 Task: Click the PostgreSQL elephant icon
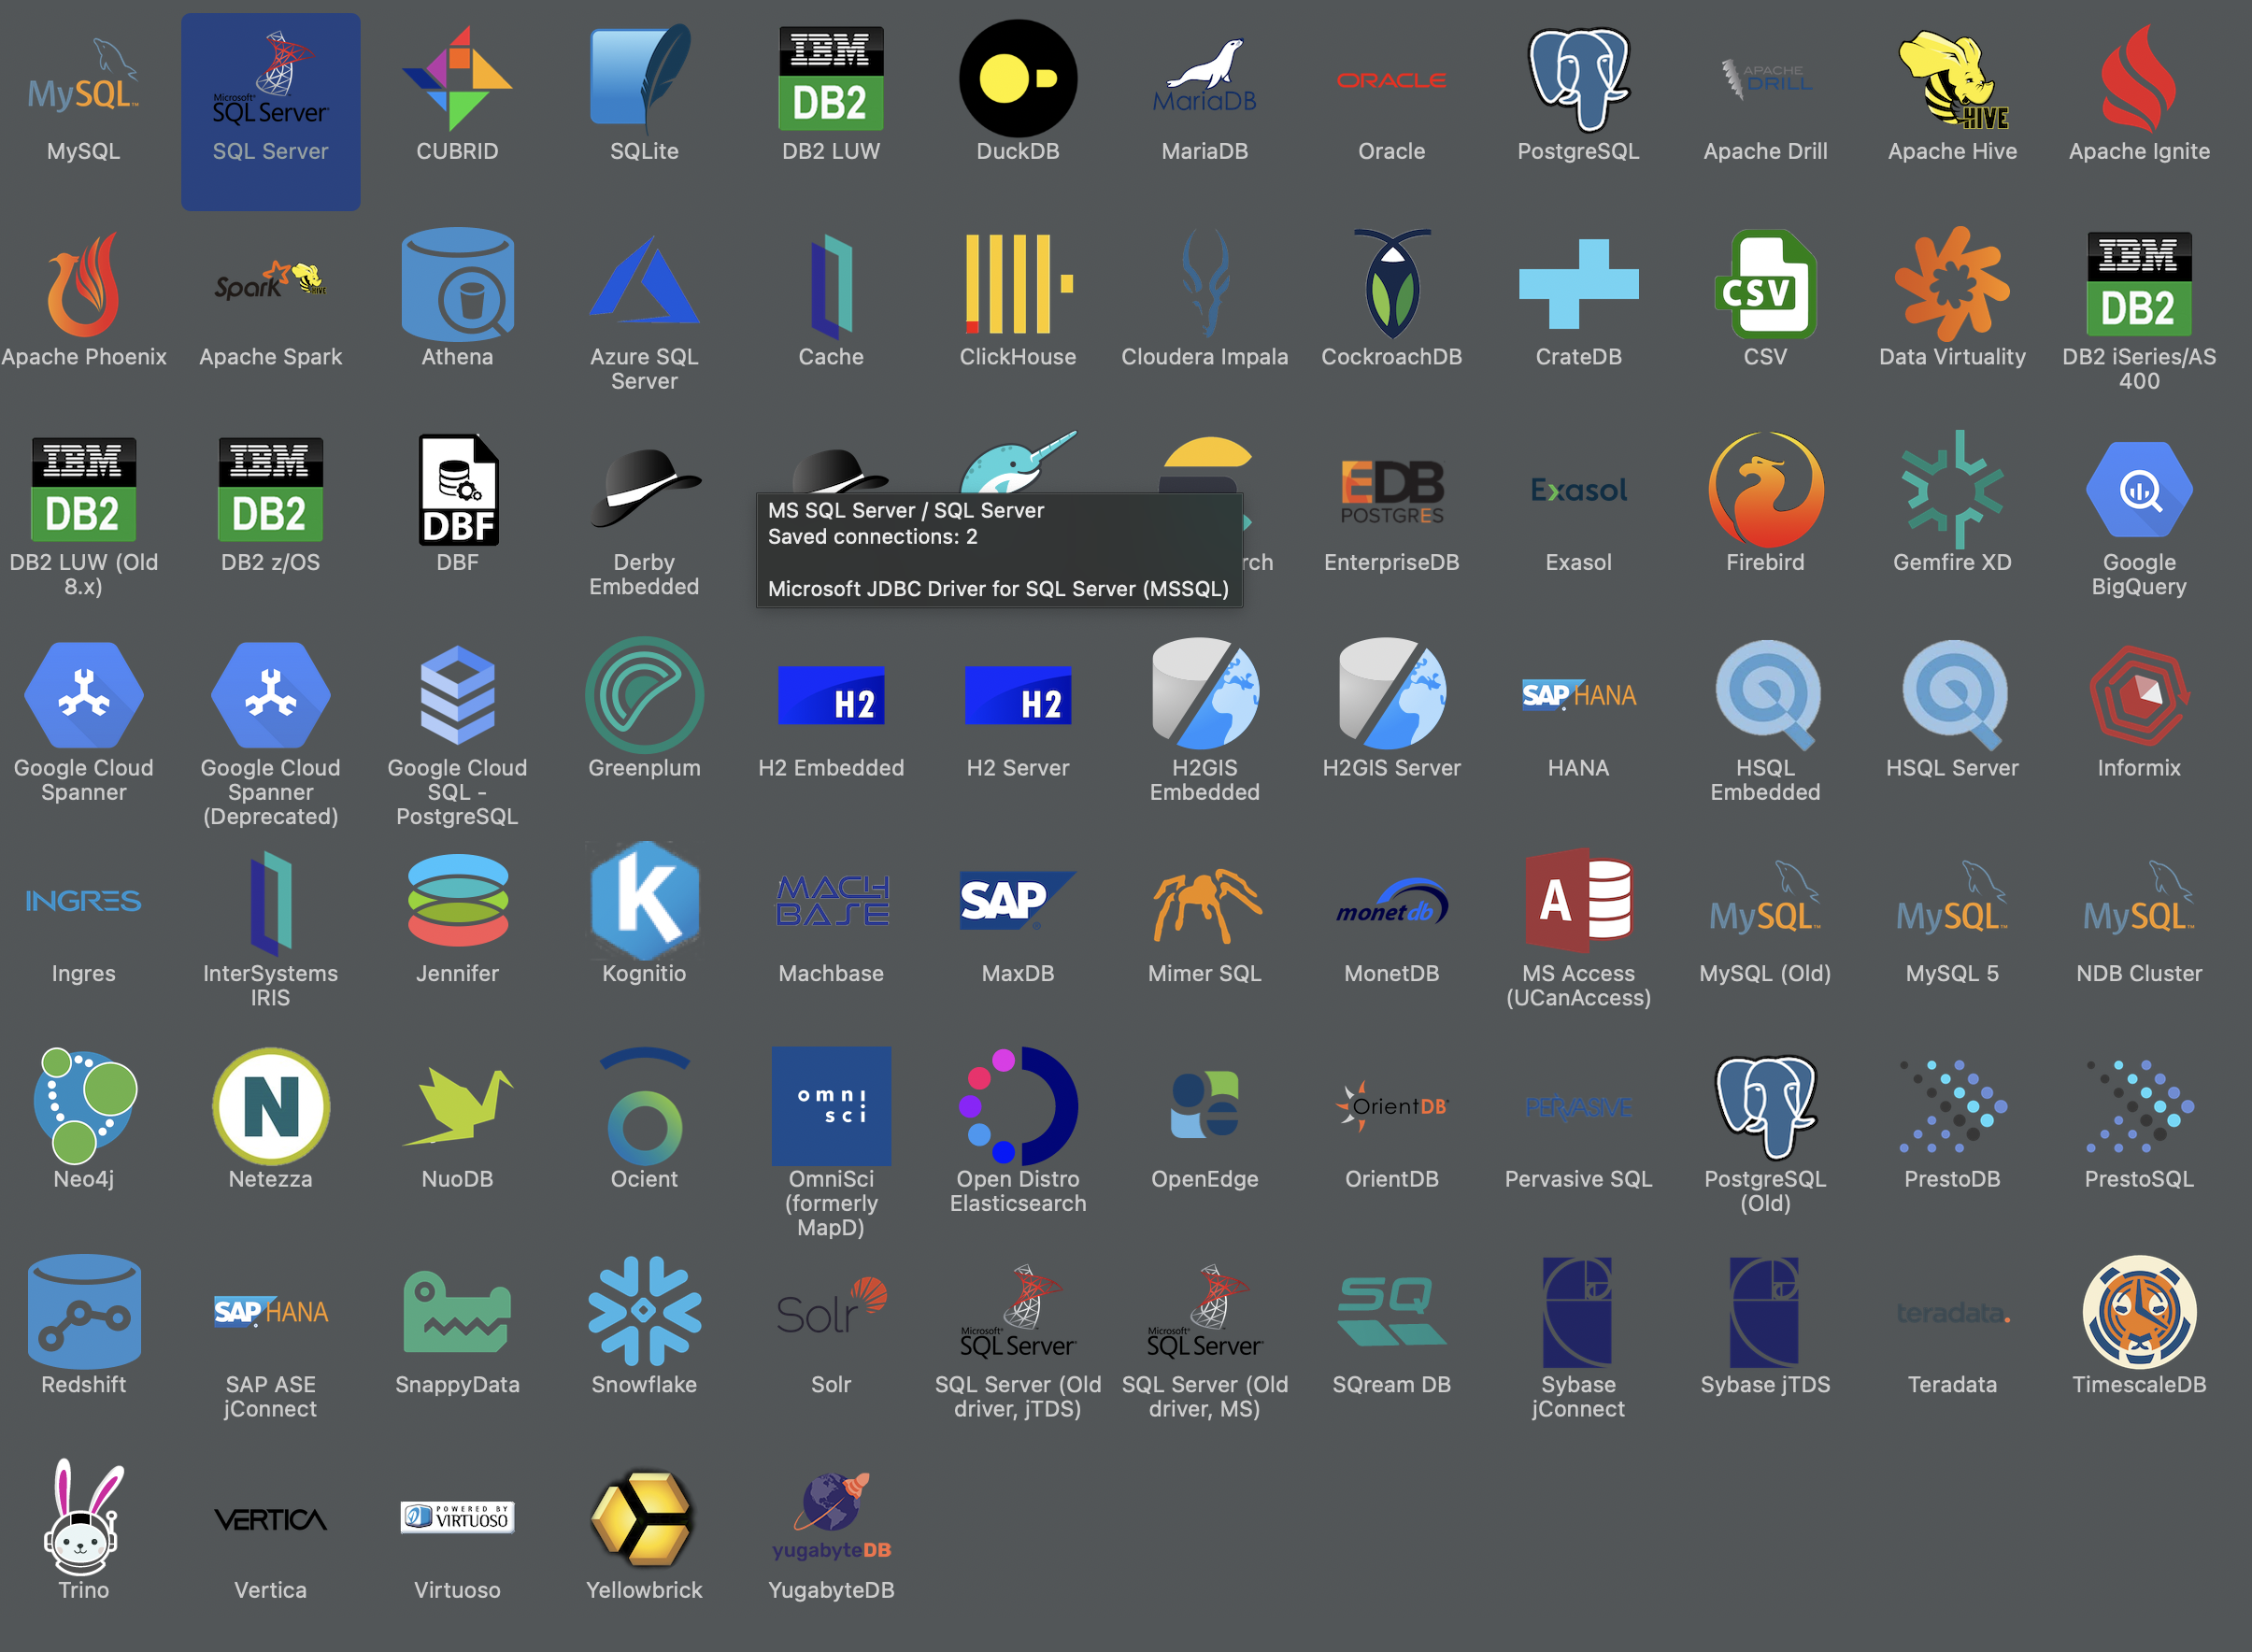click(1578, 80)
